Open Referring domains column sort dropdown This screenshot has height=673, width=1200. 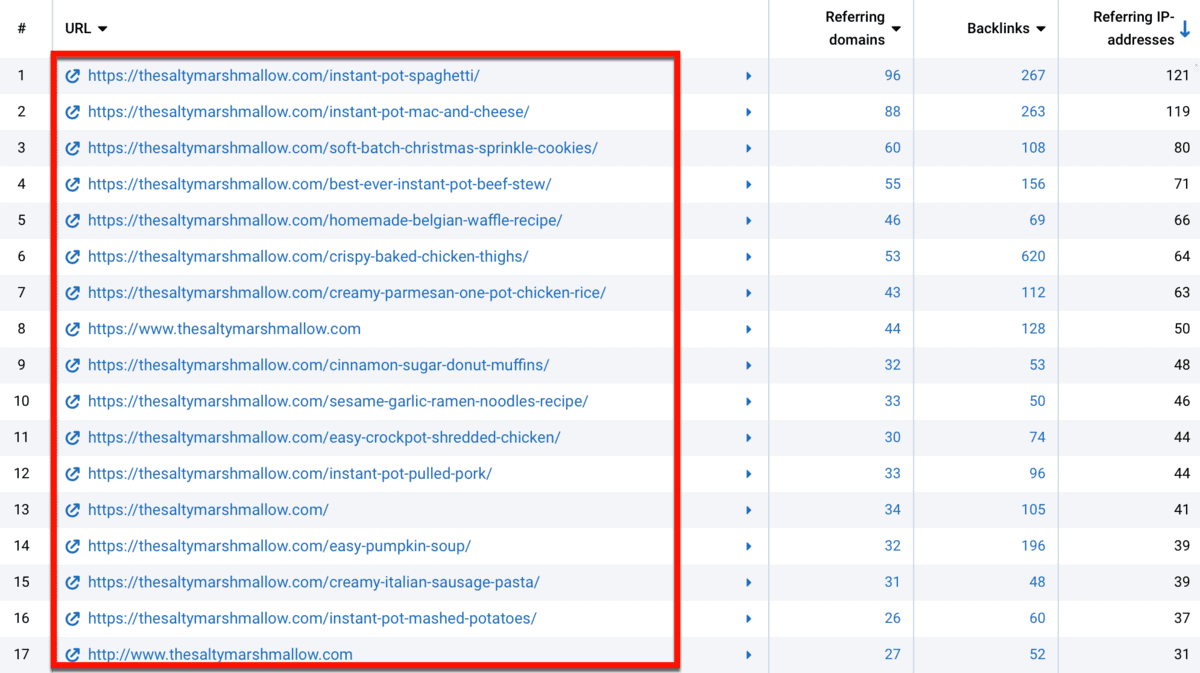point(896,29)
